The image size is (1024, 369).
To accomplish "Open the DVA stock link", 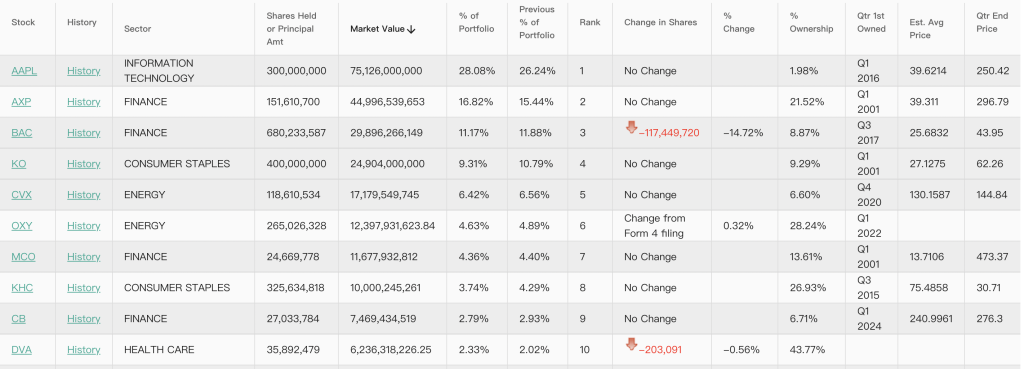I will pyautogui.click(x=22, y=350).
